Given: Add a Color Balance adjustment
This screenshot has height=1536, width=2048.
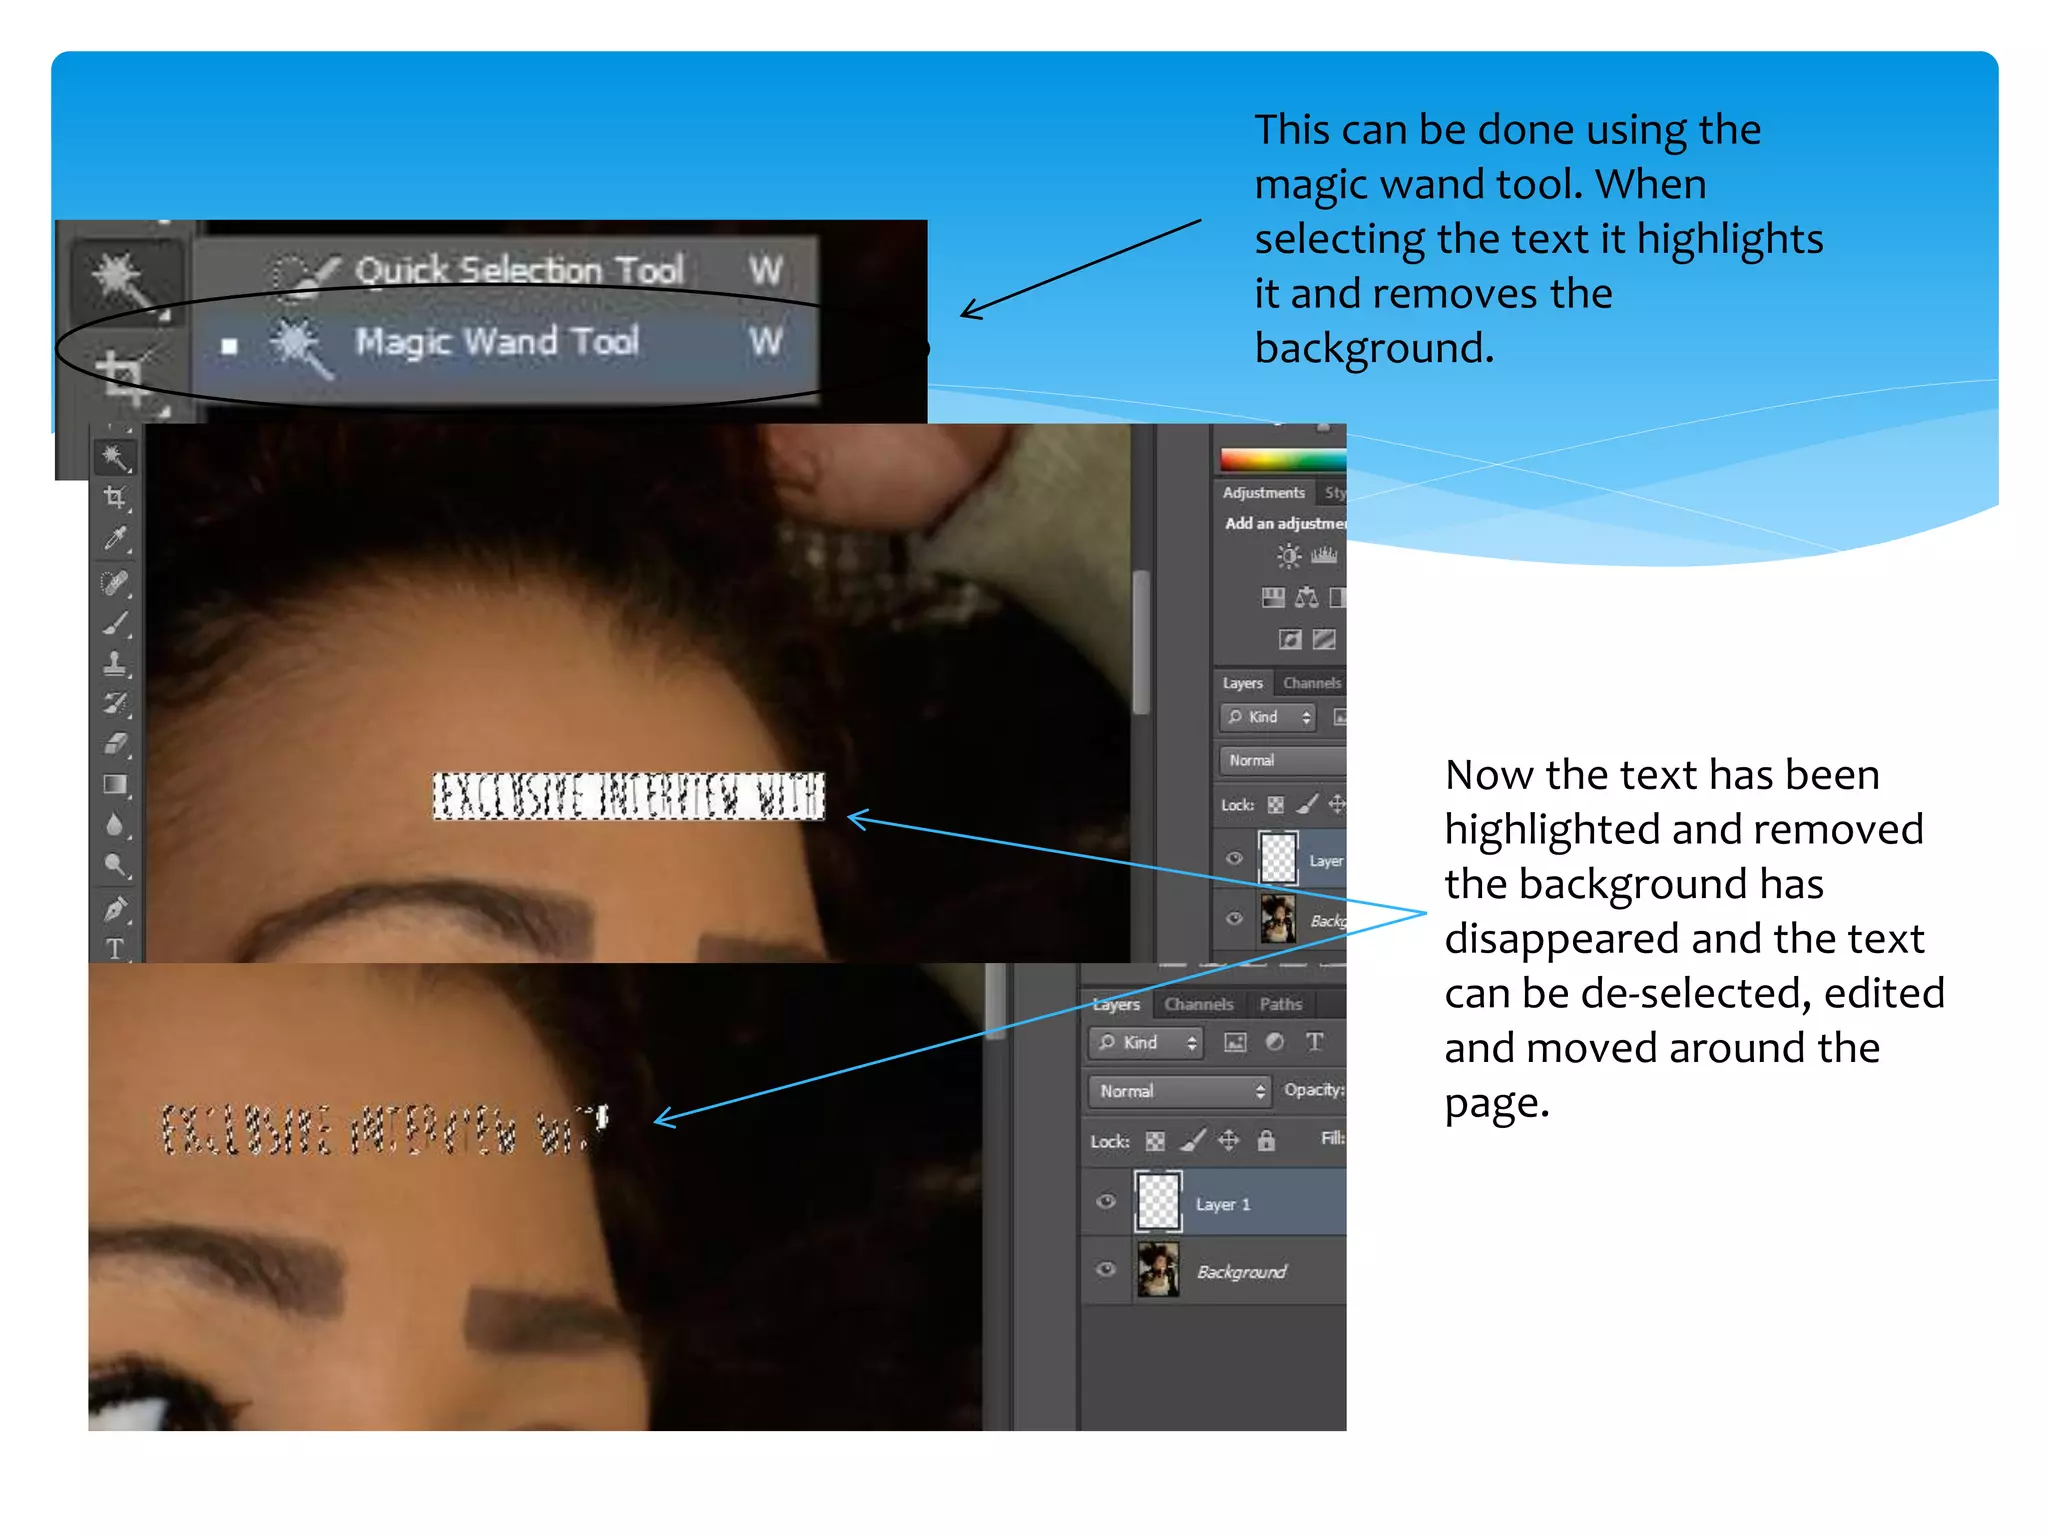Looking at the screenshot, I should pos(1306,598).
